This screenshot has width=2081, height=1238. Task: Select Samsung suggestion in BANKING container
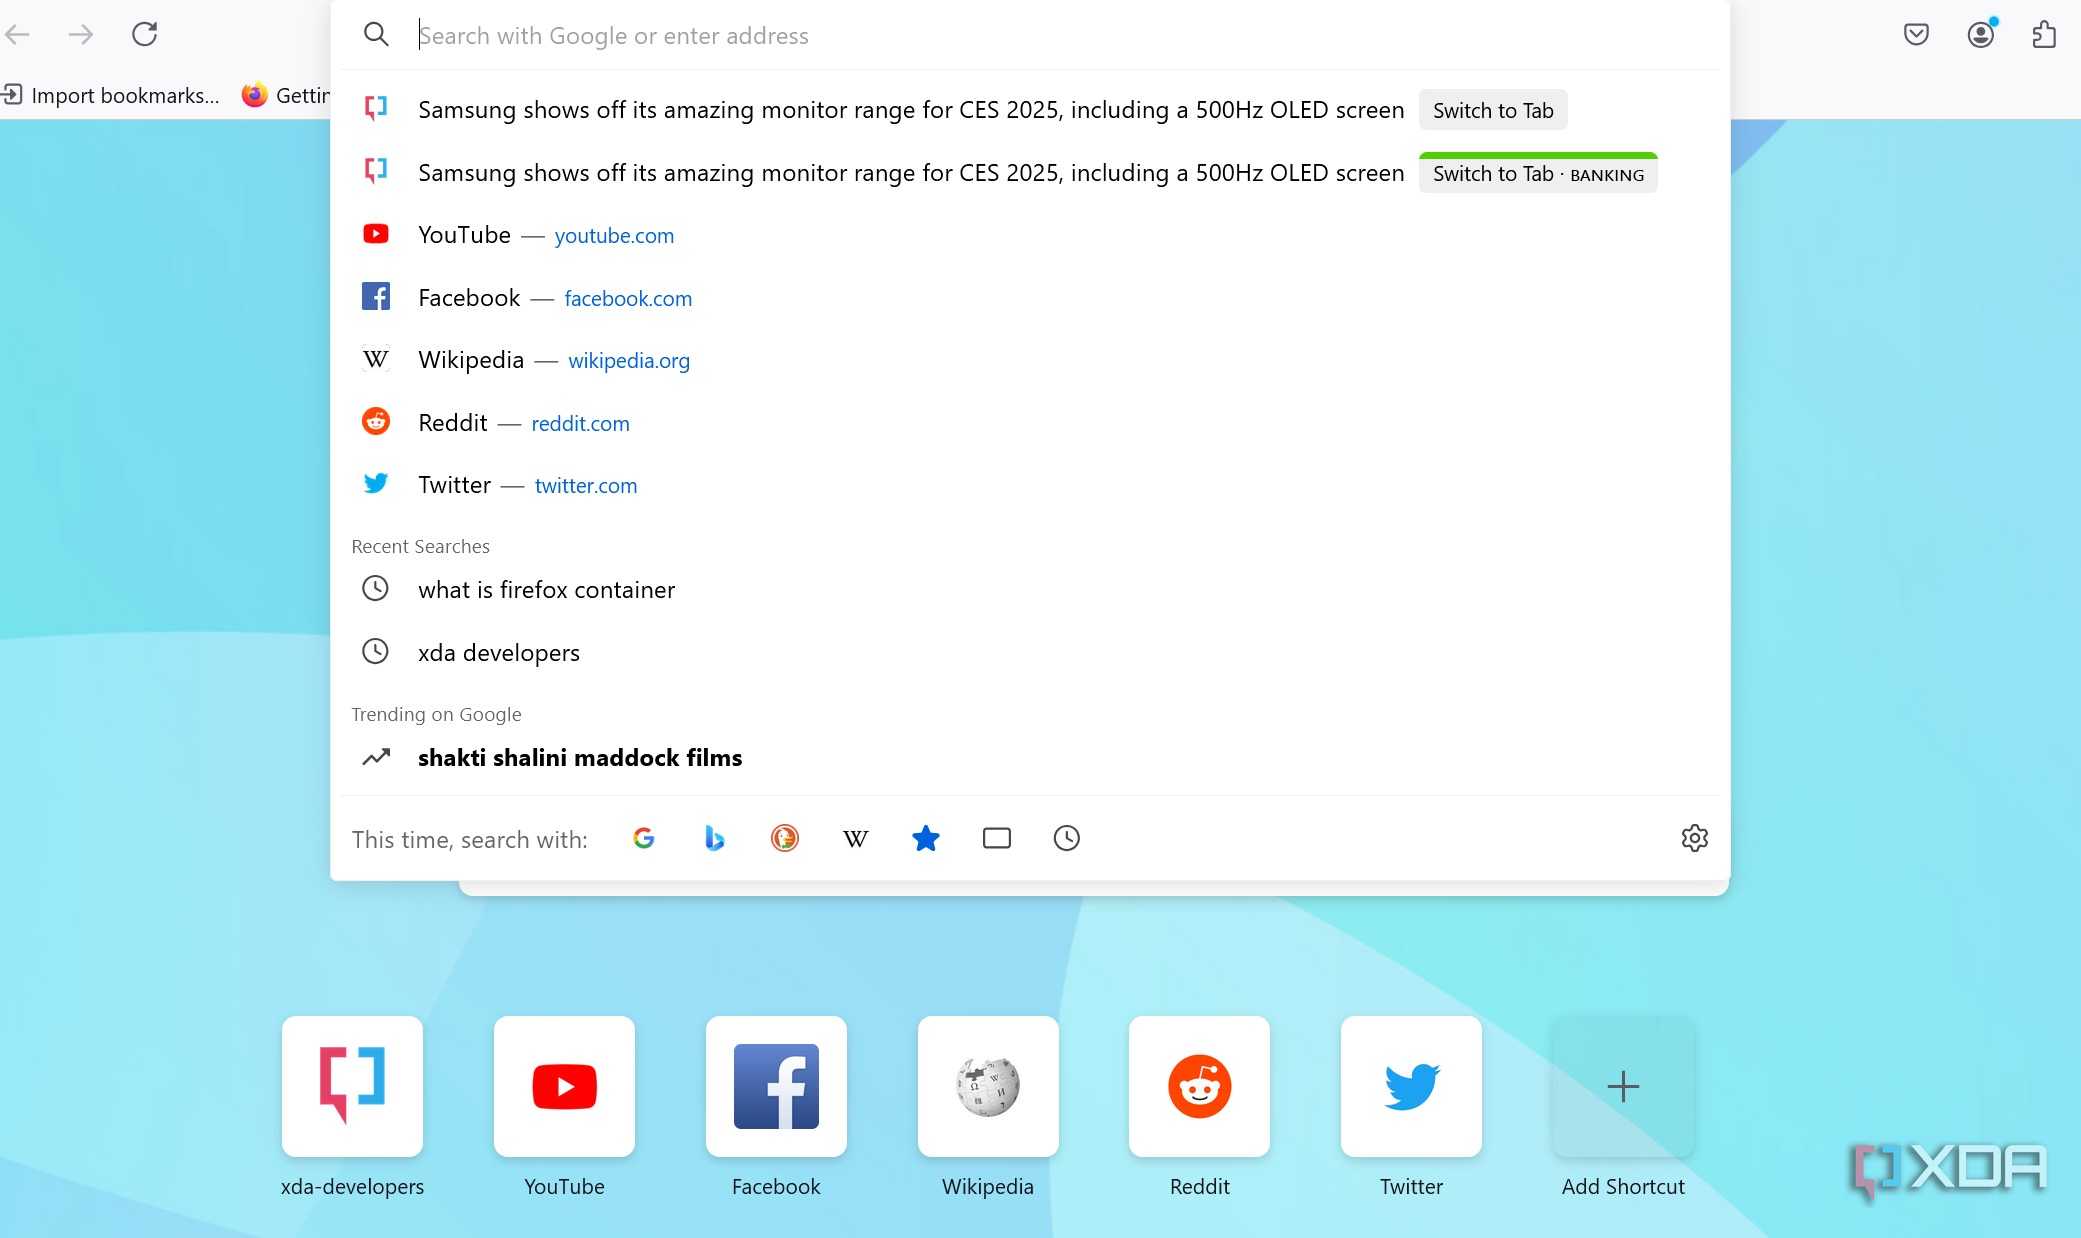point(1030,173)
